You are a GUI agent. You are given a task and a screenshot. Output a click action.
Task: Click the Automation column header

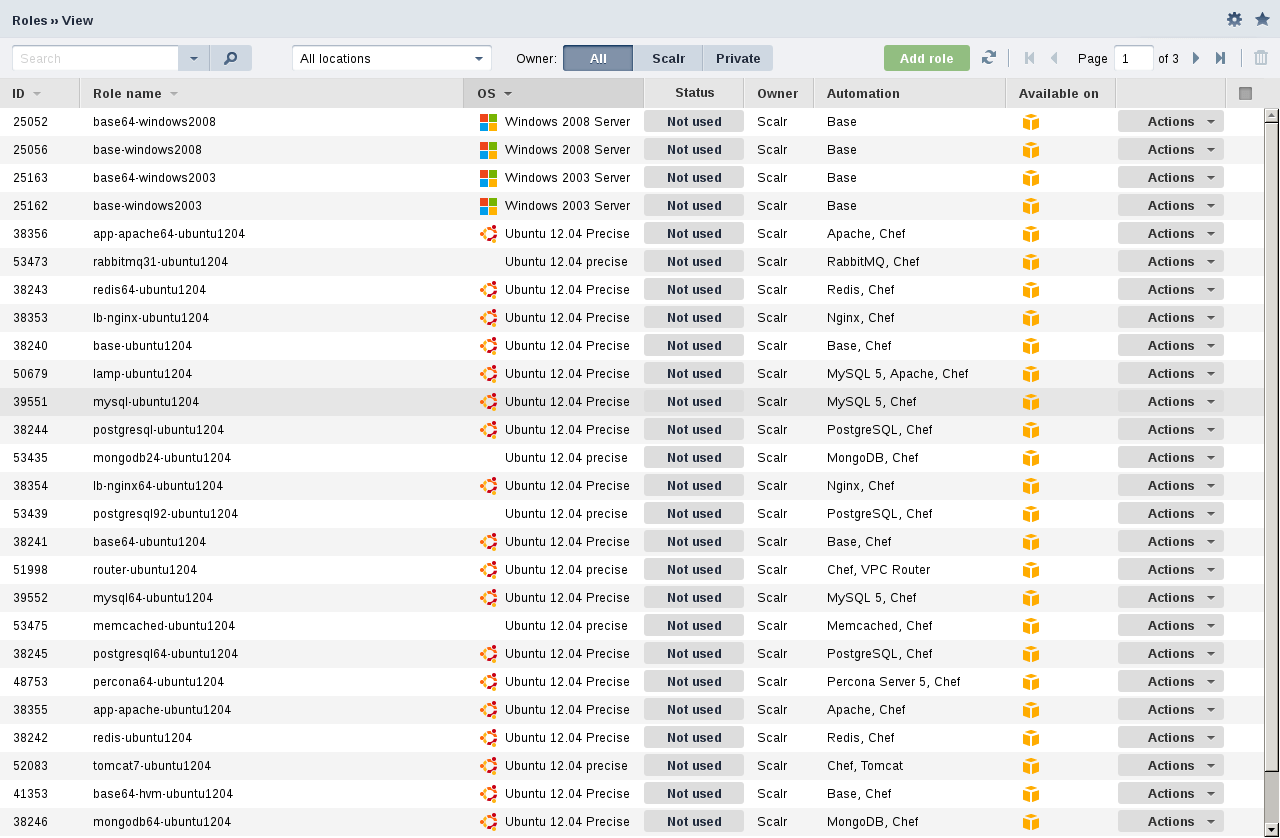coord(909,93)
